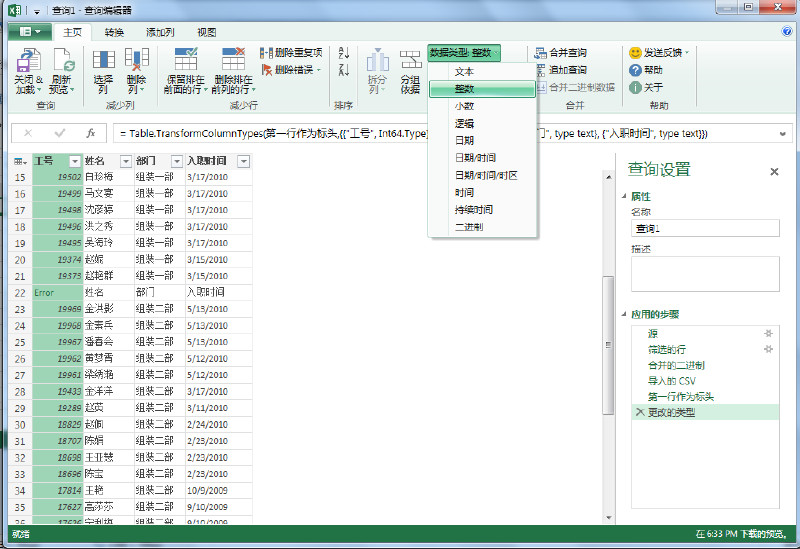The height and width of the screenshot is (549, 800).
Task: Click the Choose Columns (选择列) icon
Action: (104, 60)
